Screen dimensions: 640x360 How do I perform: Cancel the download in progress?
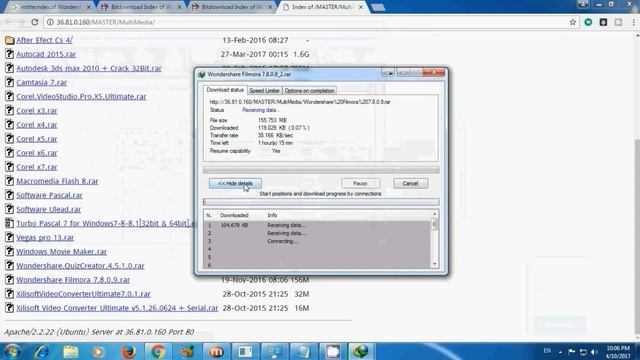click(x=411, y=183)
